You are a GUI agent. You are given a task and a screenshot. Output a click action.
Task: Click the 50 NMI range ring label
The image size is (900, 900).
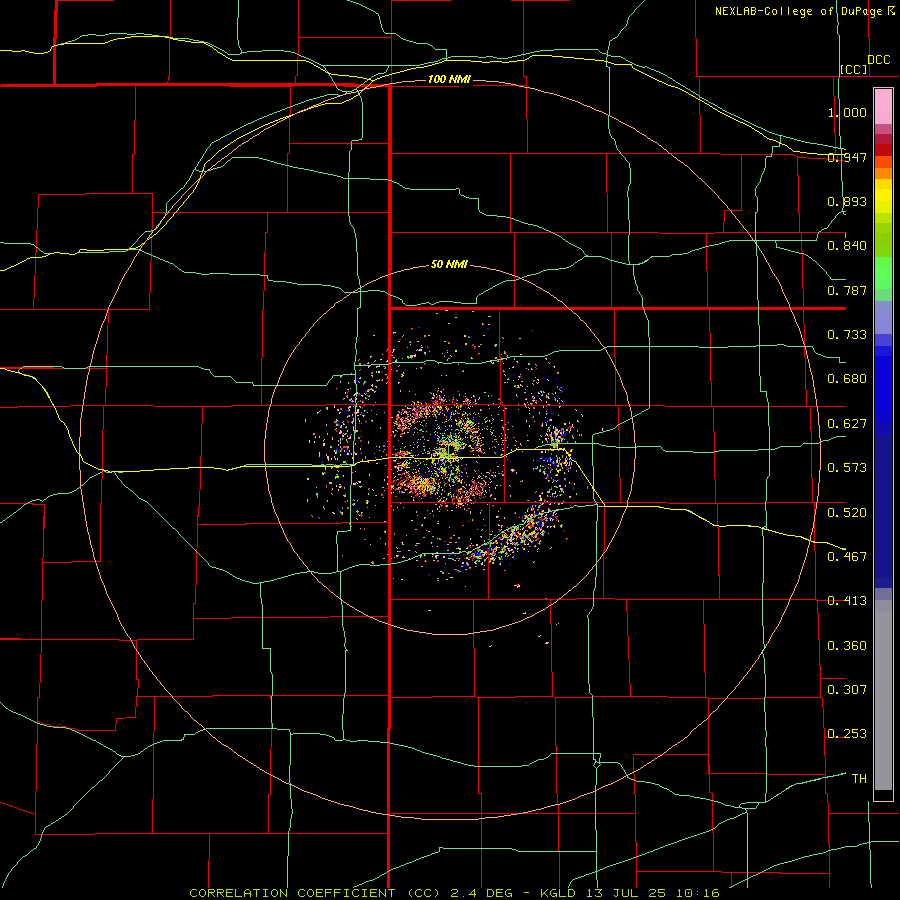(449, 265)
